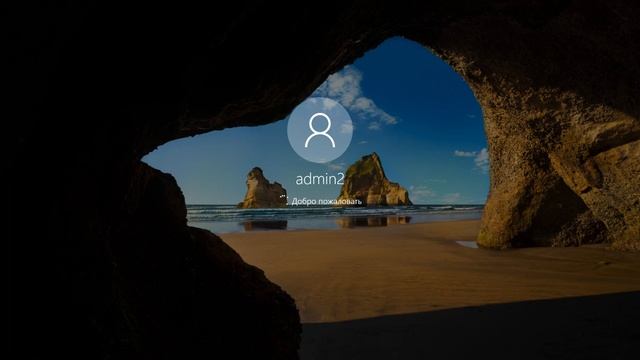Viewport: 640px width, 360px height.
Task: Click the admin2 user avatar icon
Action: [x=320, y=130]
